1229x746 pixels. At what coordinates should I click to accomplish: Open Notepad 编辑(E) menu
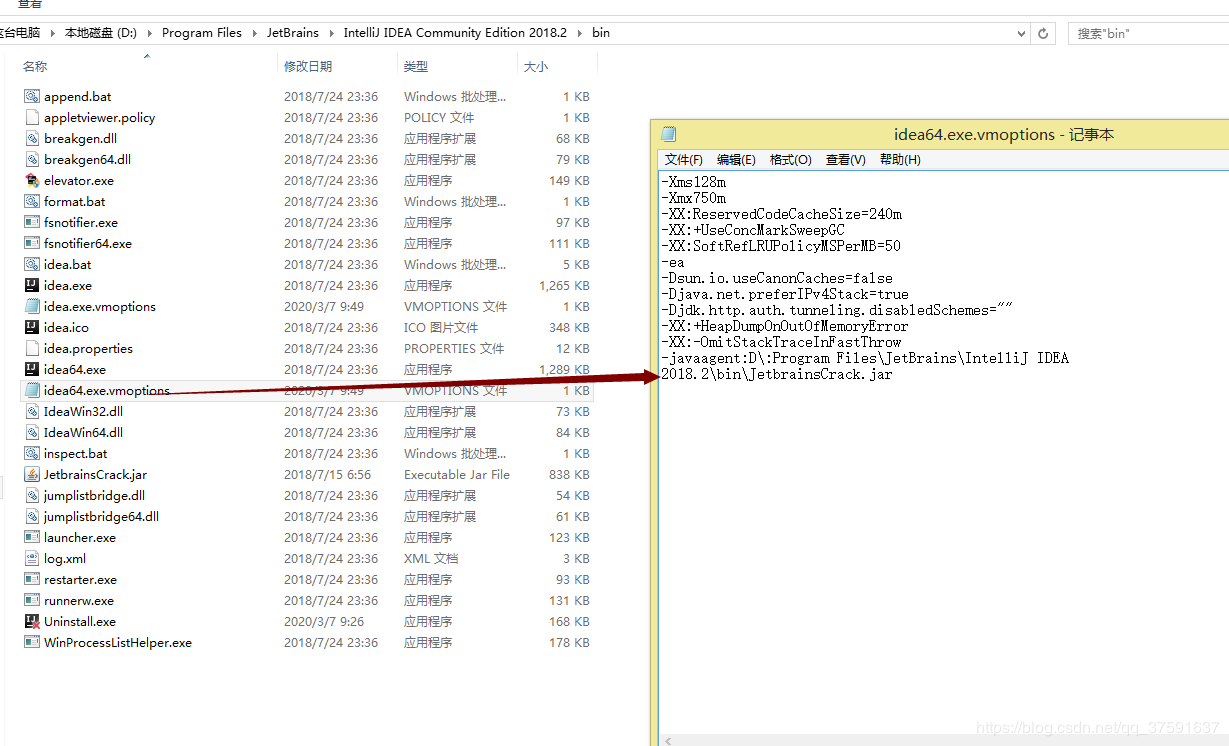pos(737,160)
